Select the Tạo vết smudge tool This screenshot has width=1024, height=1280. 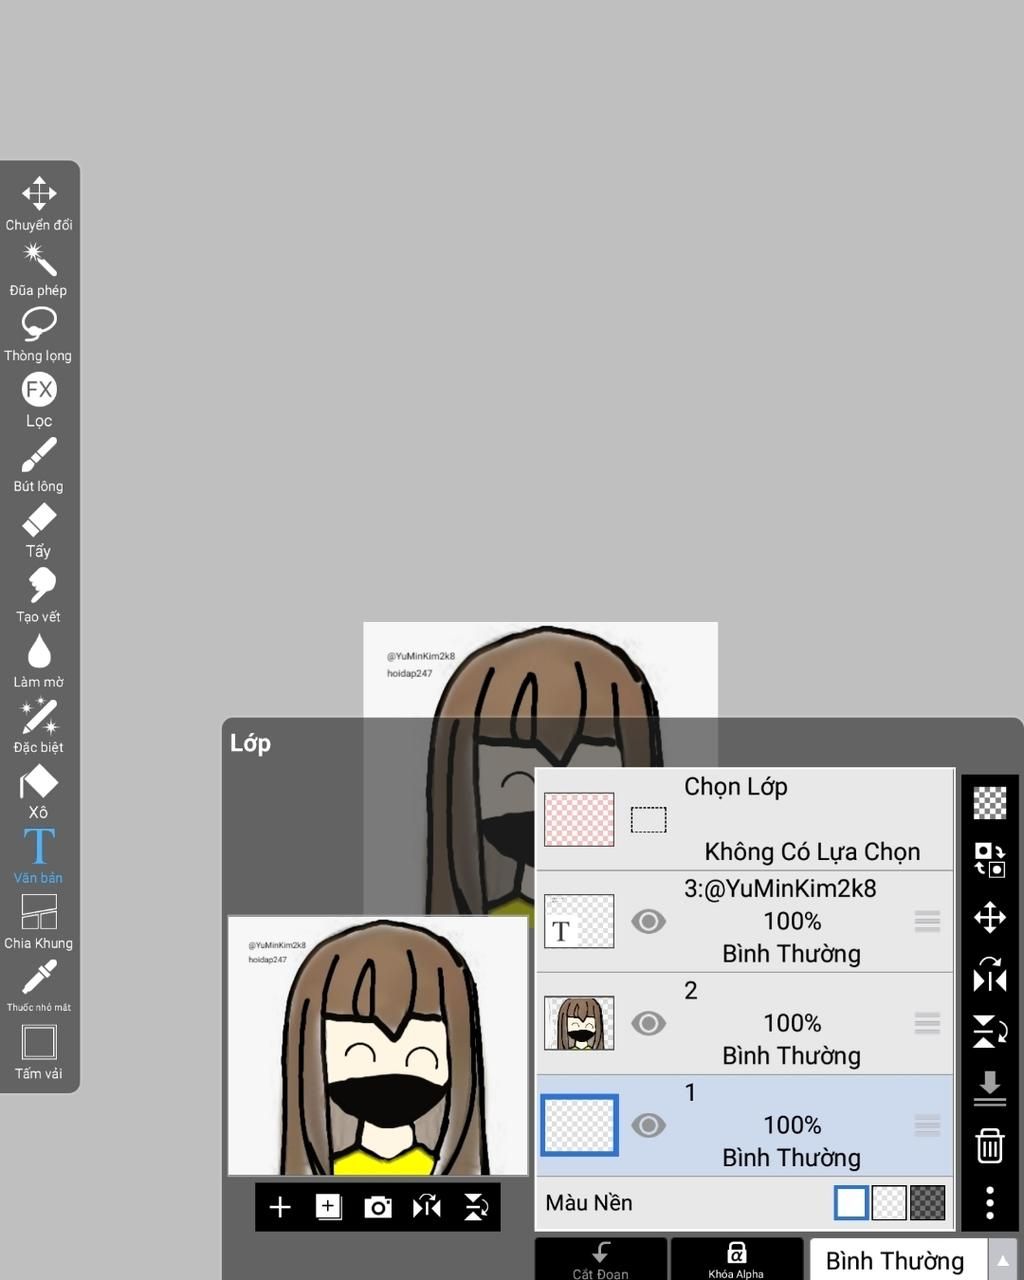click(x=39, y=595)
